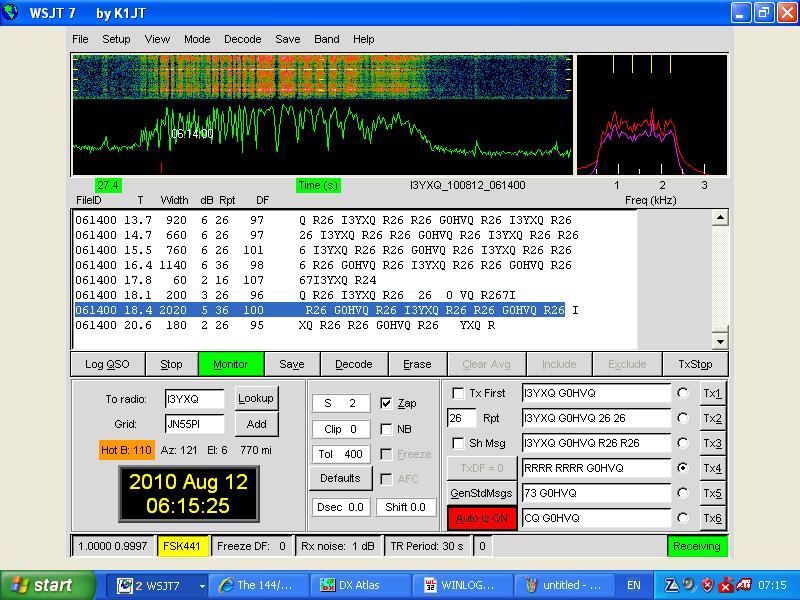
Task: Select the Tx3 message radio button
Action: pyautogui.click(x=683, y=443)
